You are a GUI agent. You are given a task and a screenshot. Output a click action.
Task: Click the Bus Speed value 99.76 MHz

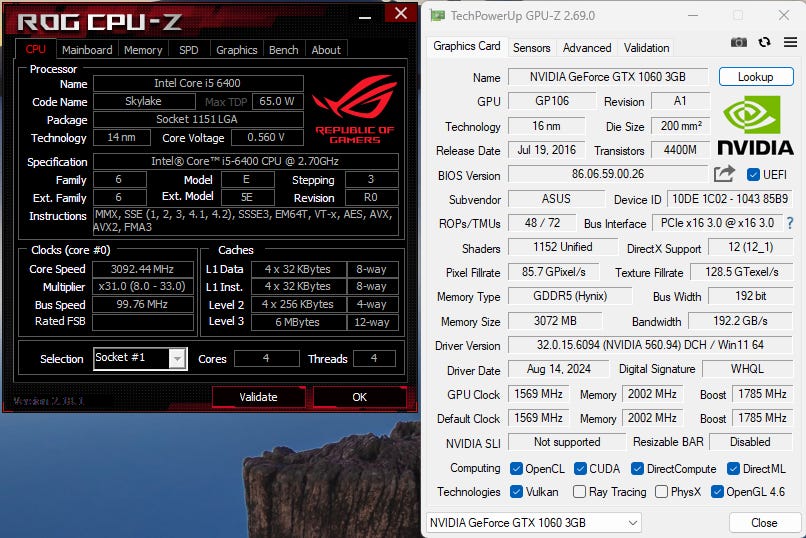tap(142, 304)
